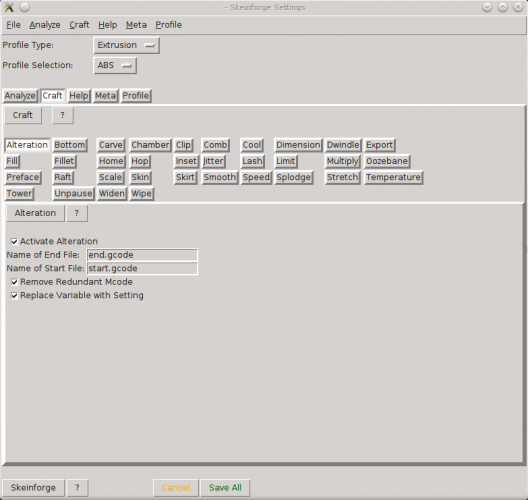Open the Speed settings tab
The height and width of the screenshot is (500, 528).
(x=256, y=177)
